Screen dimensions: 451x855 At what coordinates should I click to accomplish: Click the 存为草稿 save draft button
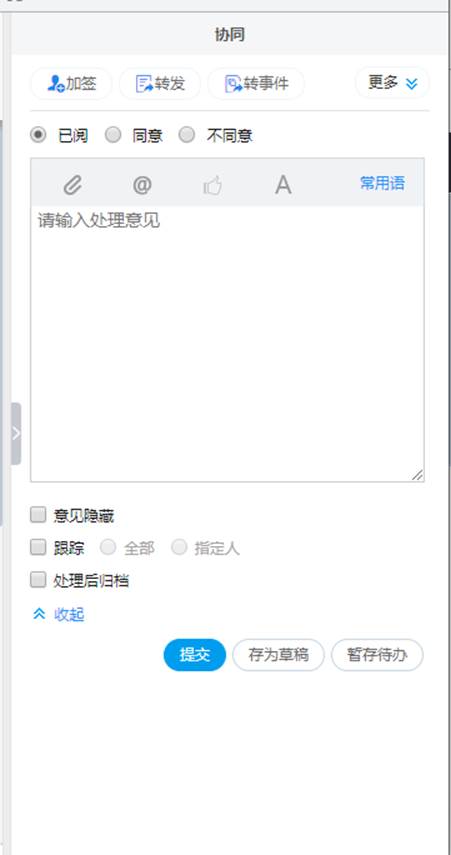(279, 655)
